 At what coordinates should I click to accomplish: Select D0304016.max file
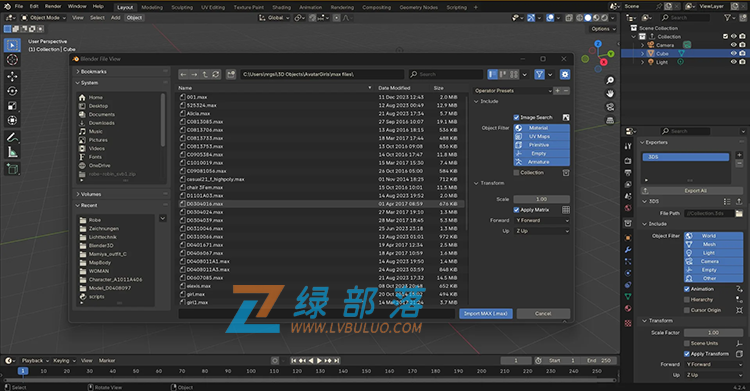point(320,204)
